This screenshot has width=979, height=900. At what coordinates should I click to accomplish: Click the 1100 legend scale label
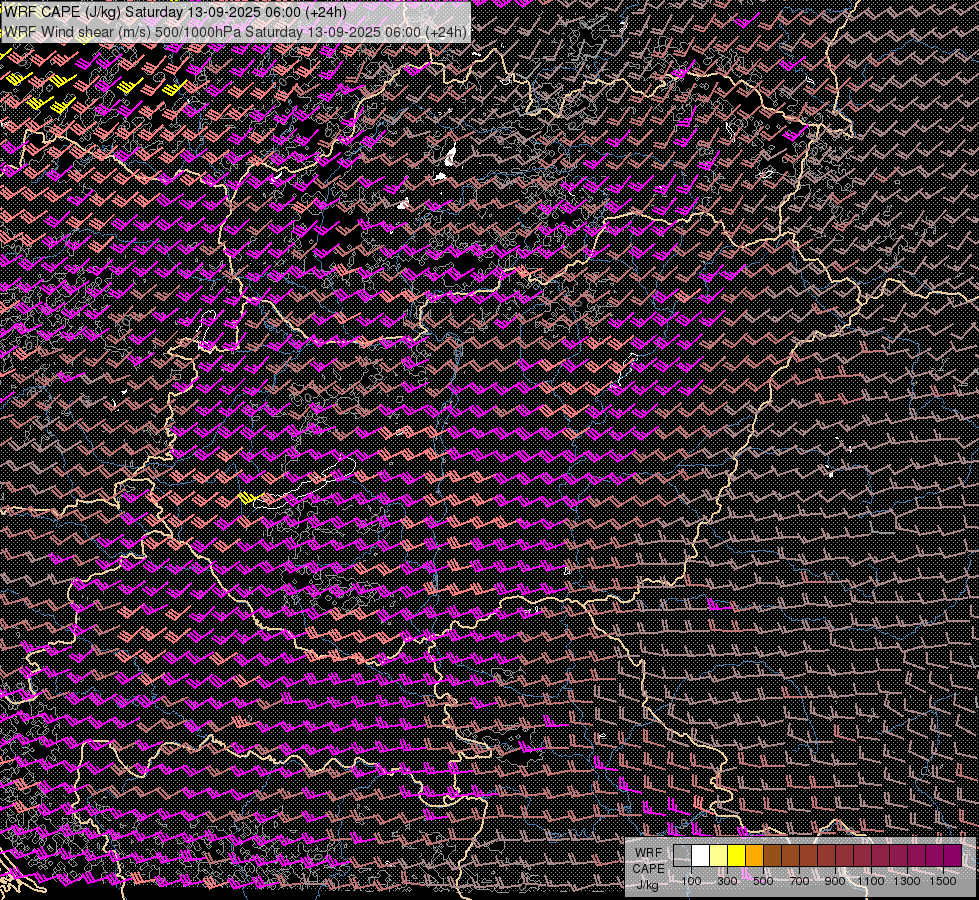tap(871, 881)
